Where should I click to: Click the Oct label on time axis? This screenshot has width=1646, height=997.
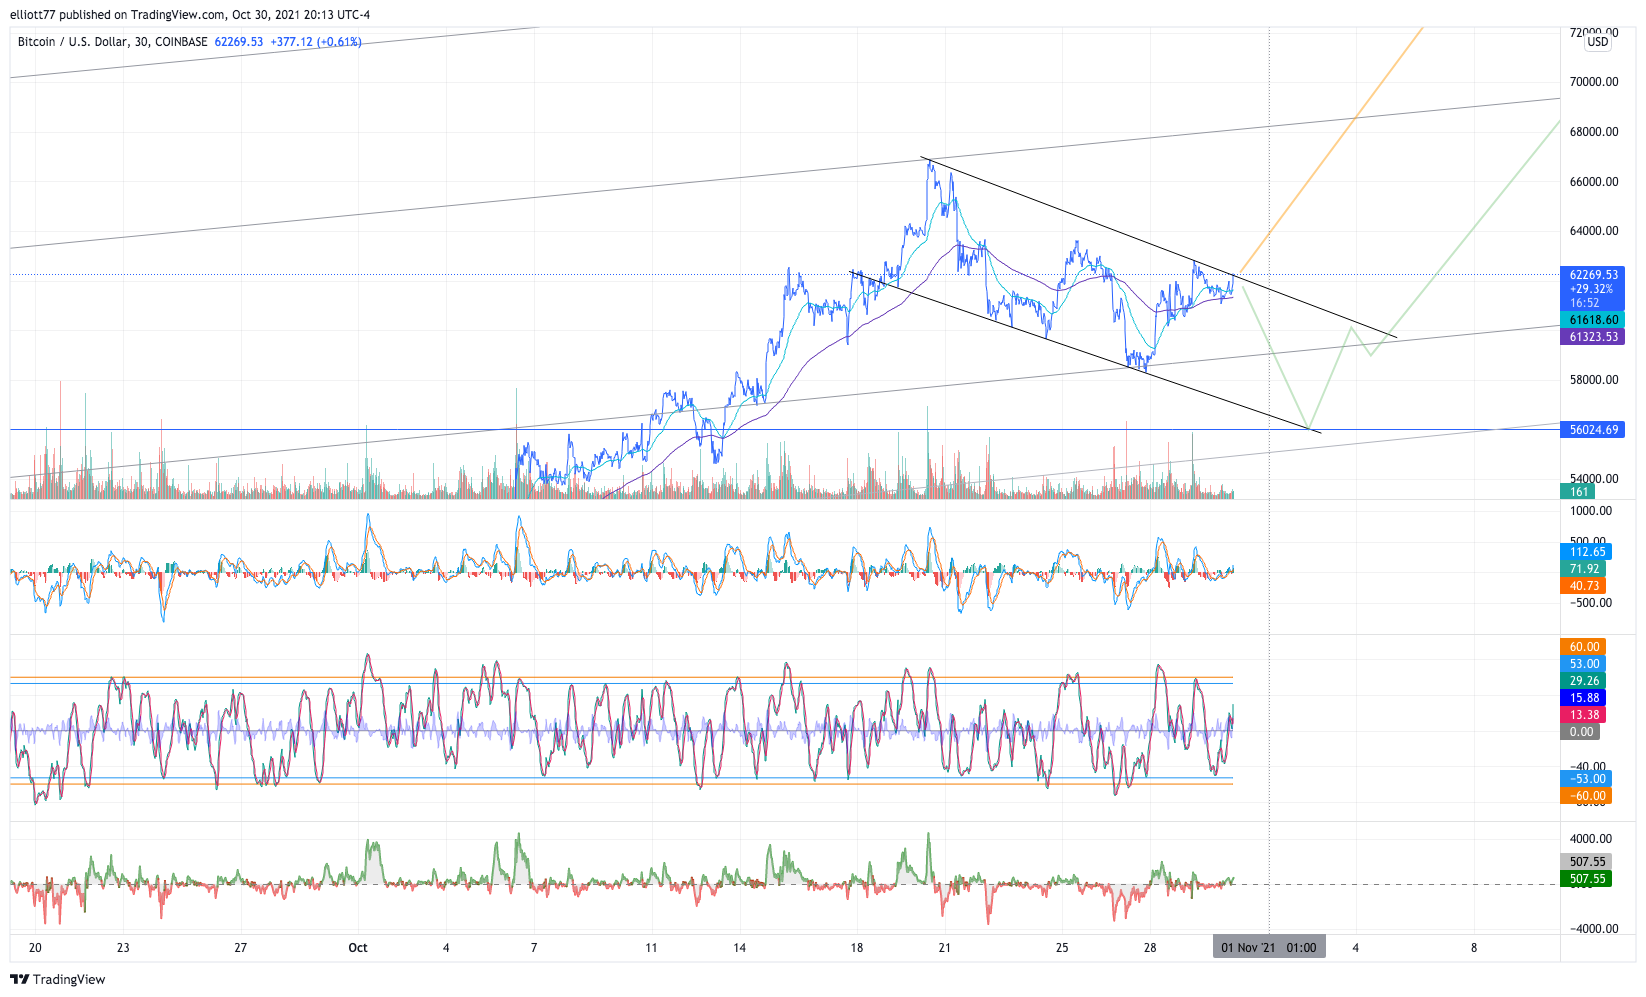pyautogui.click(x=358, y=948)
